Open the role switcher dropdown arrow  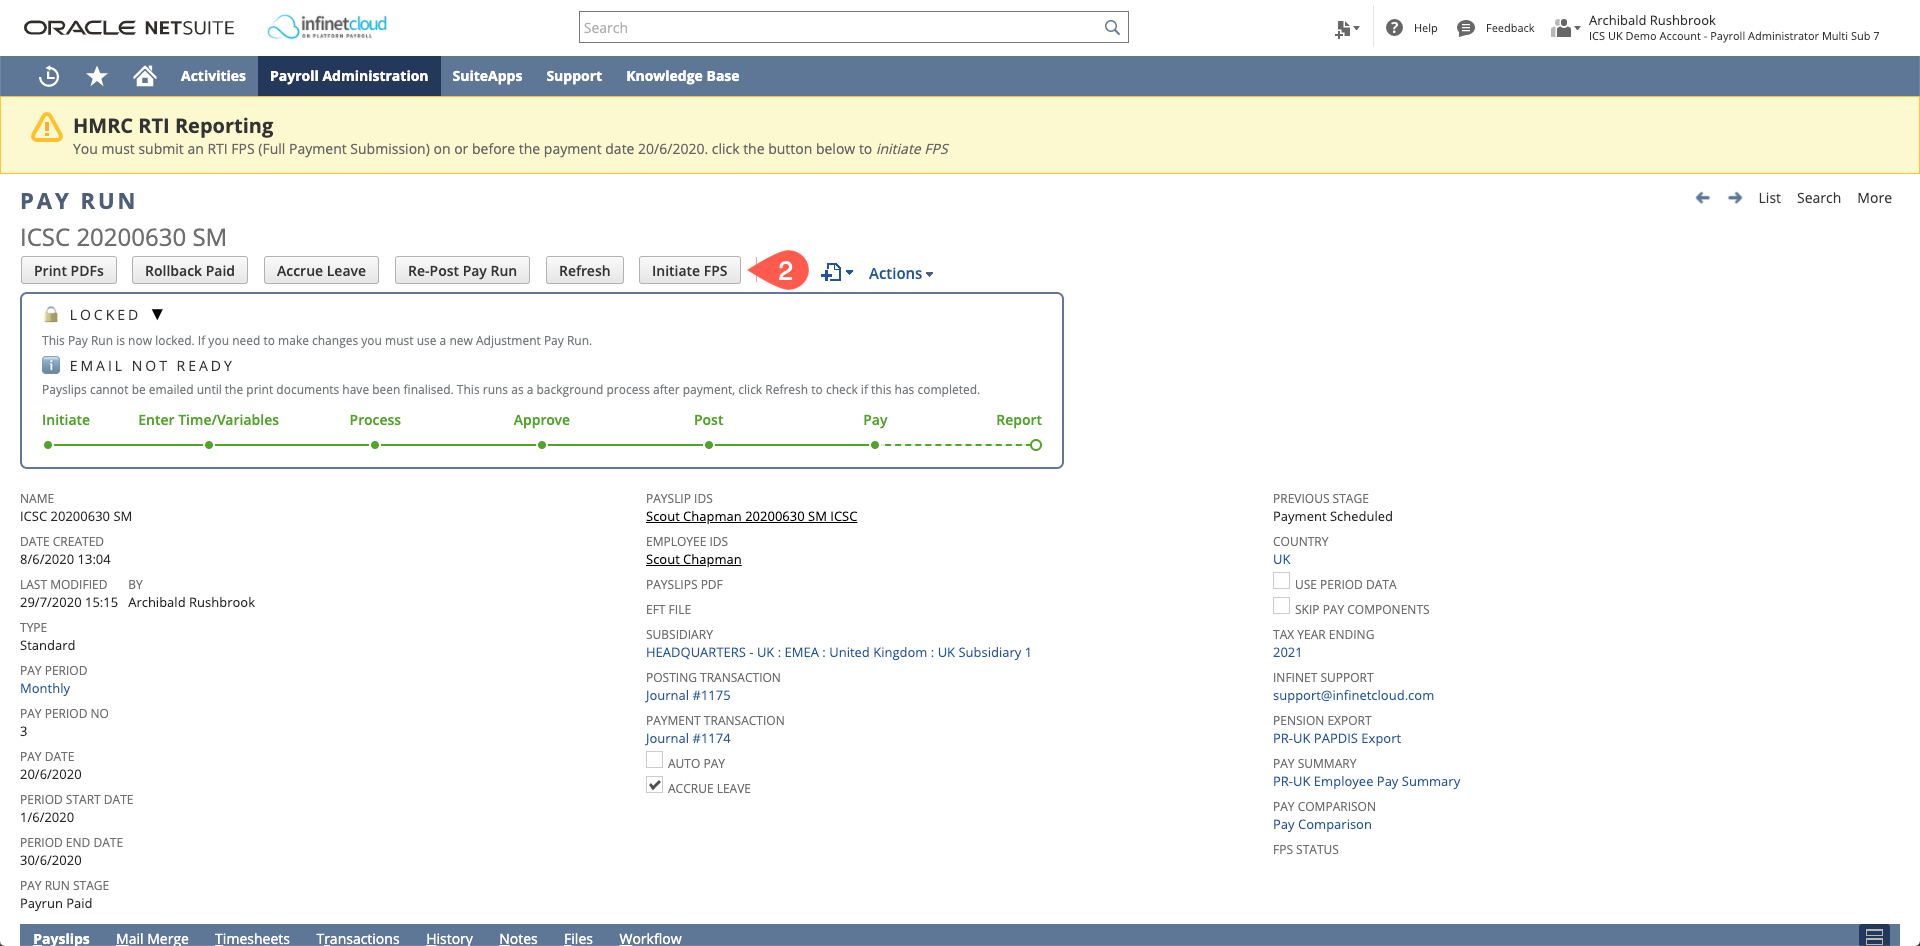pyautogui.click(x=1576, y=28)
